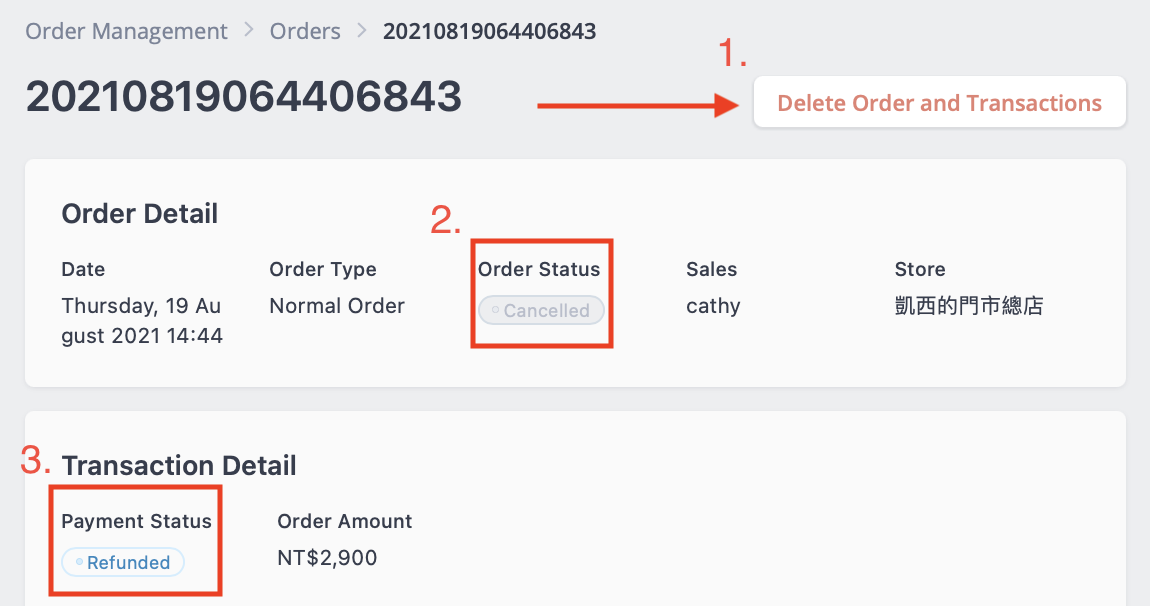Click the Refunded payment status badge
Viewport: 1150px width, 606px height.
[x=122, y=562]
